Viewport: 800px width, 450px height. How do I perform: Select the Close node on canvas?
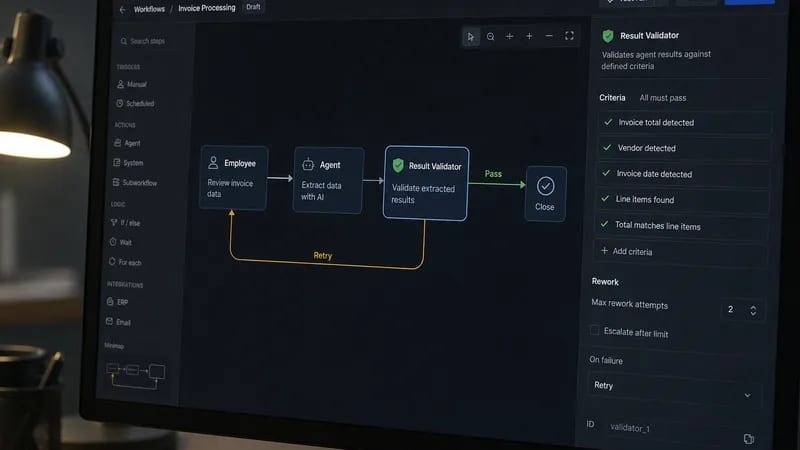545,194
